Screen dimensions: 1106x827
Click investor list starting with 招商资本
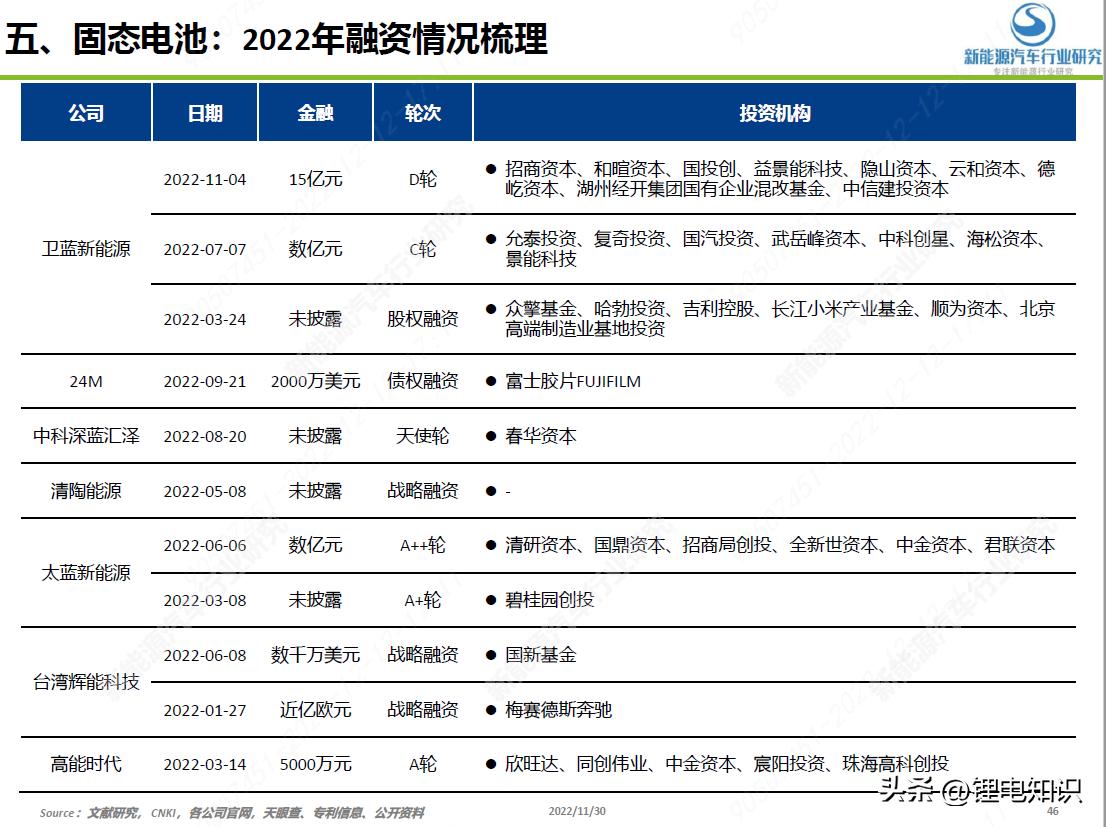pos(779,179)
